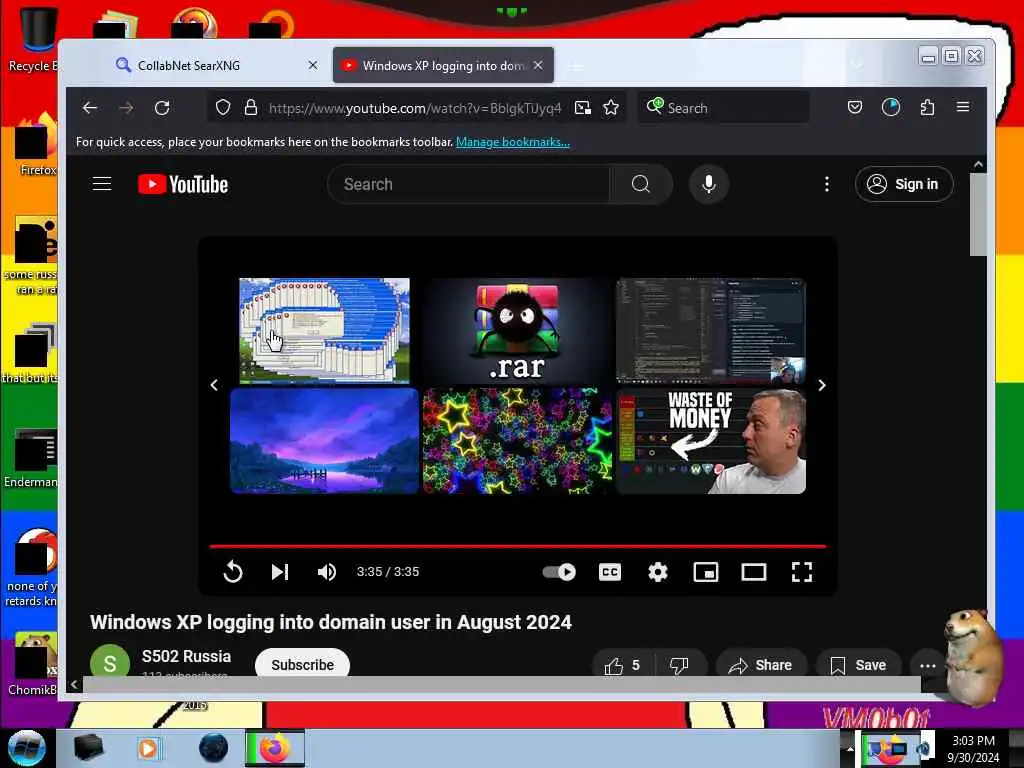Image resolution: width=1024 pixels, height=768 pixels.
Task: Open the media player taskbar icon
Action: click(x=148, y=748)
